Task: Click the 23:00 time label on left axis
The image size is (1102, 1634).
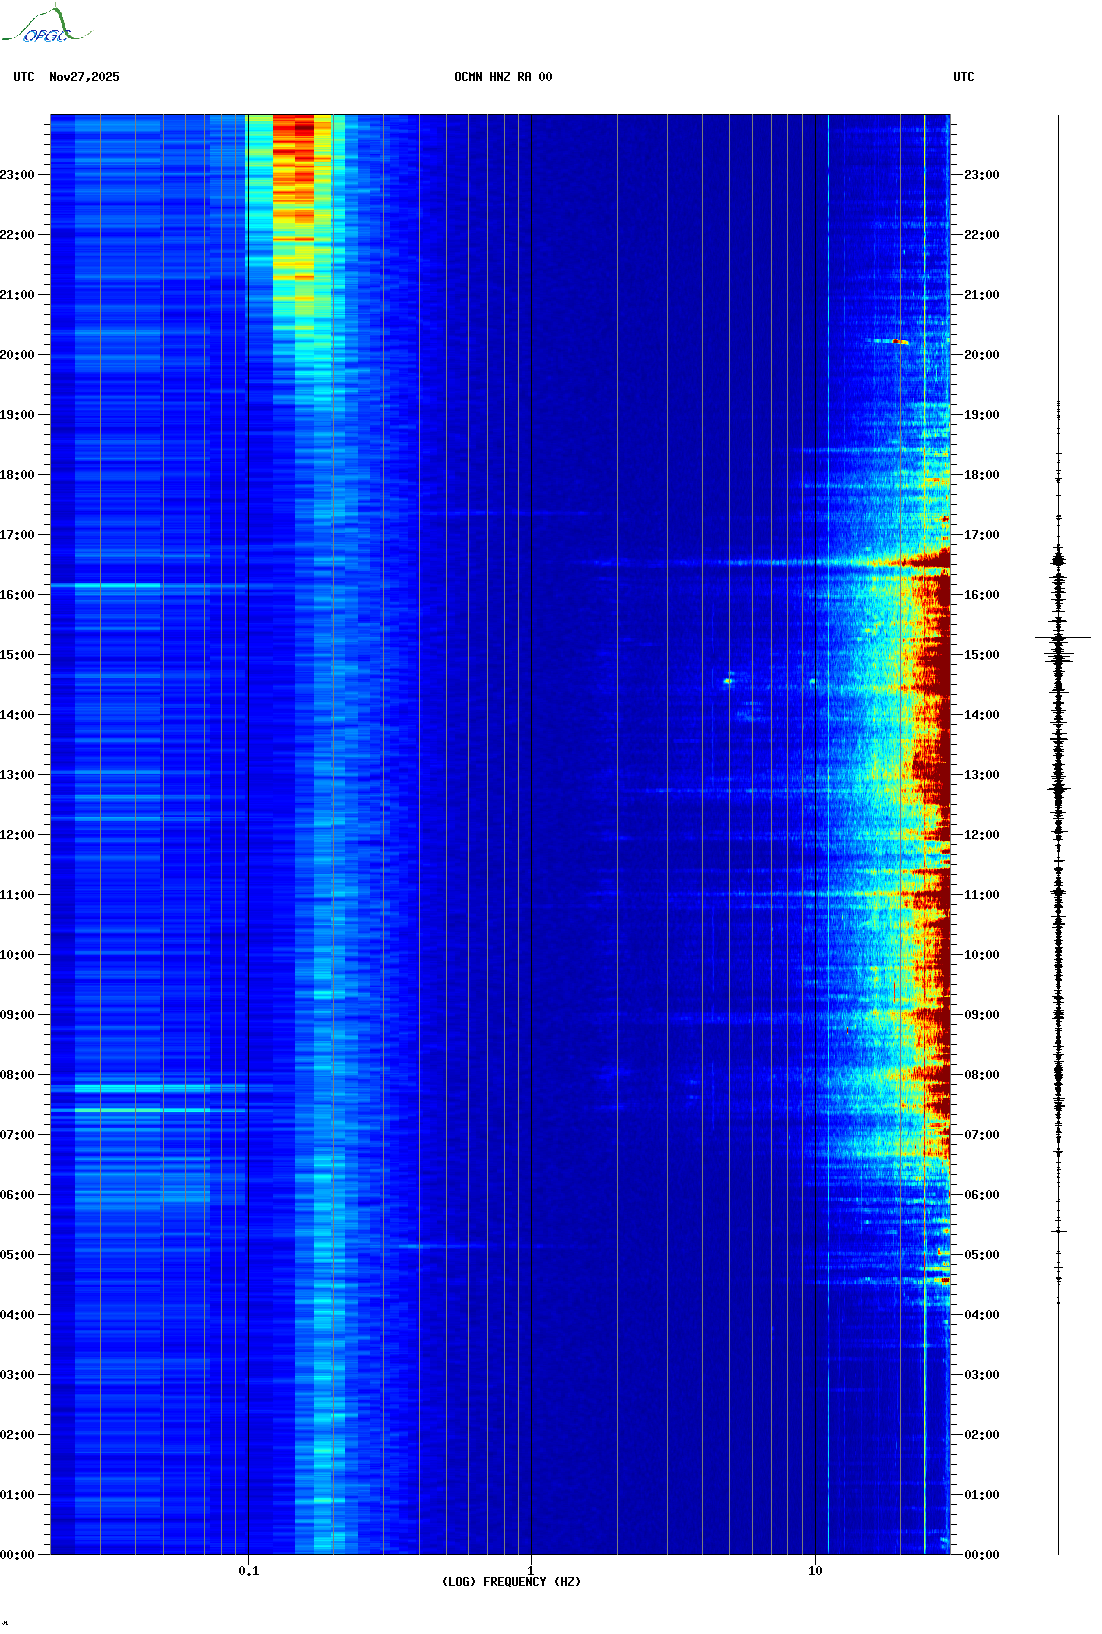Action: pyautogui.click(x=17, y=175)
